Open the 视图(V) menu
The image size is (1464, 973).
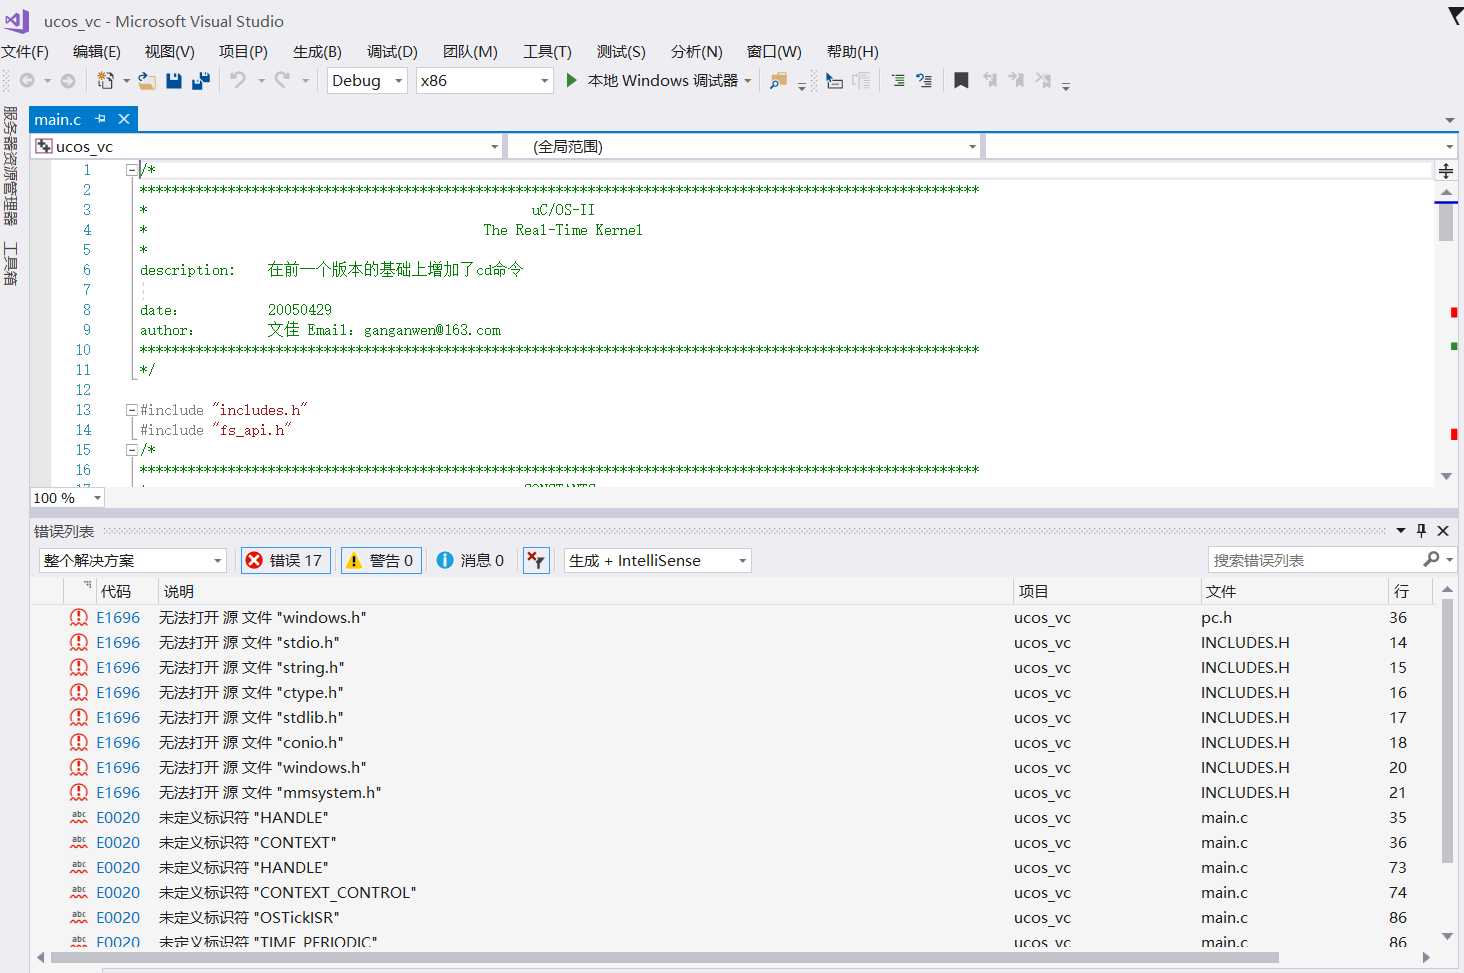(169, 51)
